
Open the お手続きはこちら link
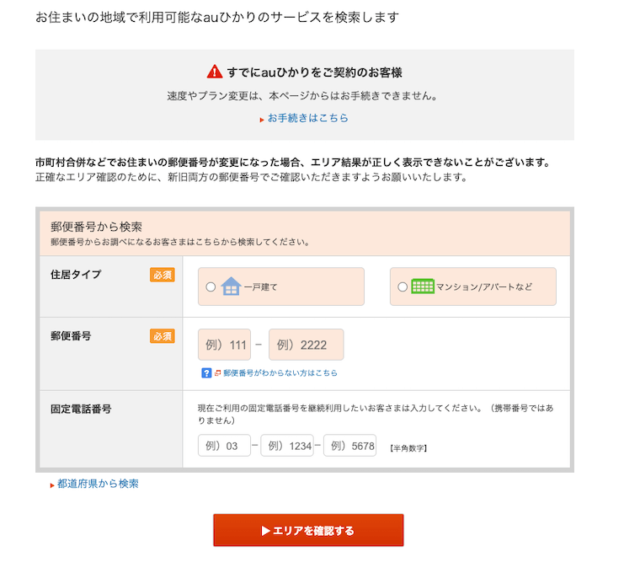pyautogui.click(x=307, y=118)
